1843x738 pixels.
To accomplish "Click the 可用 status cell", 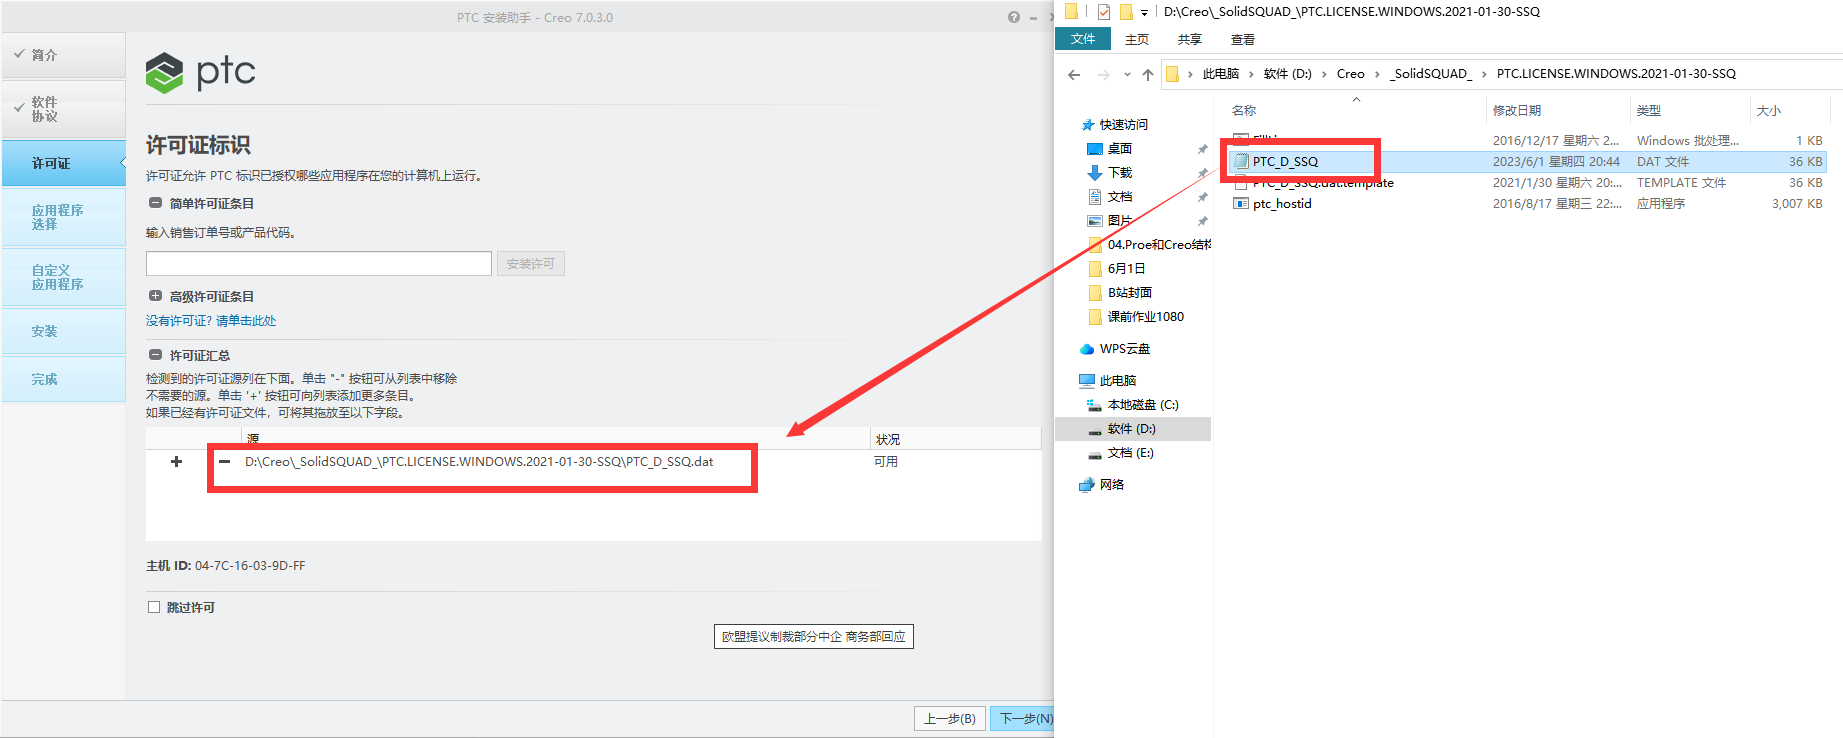I will 886,462.
